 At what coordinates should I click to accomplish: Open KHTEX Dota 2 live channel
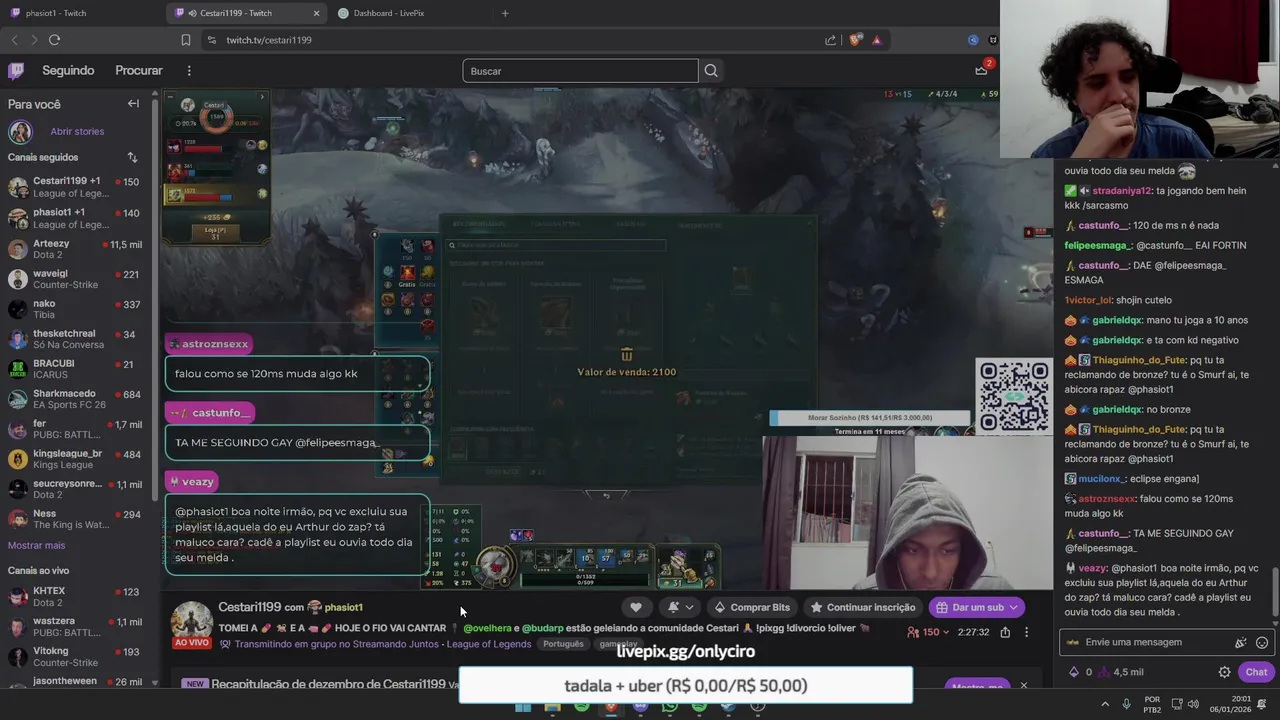point(77,597)
